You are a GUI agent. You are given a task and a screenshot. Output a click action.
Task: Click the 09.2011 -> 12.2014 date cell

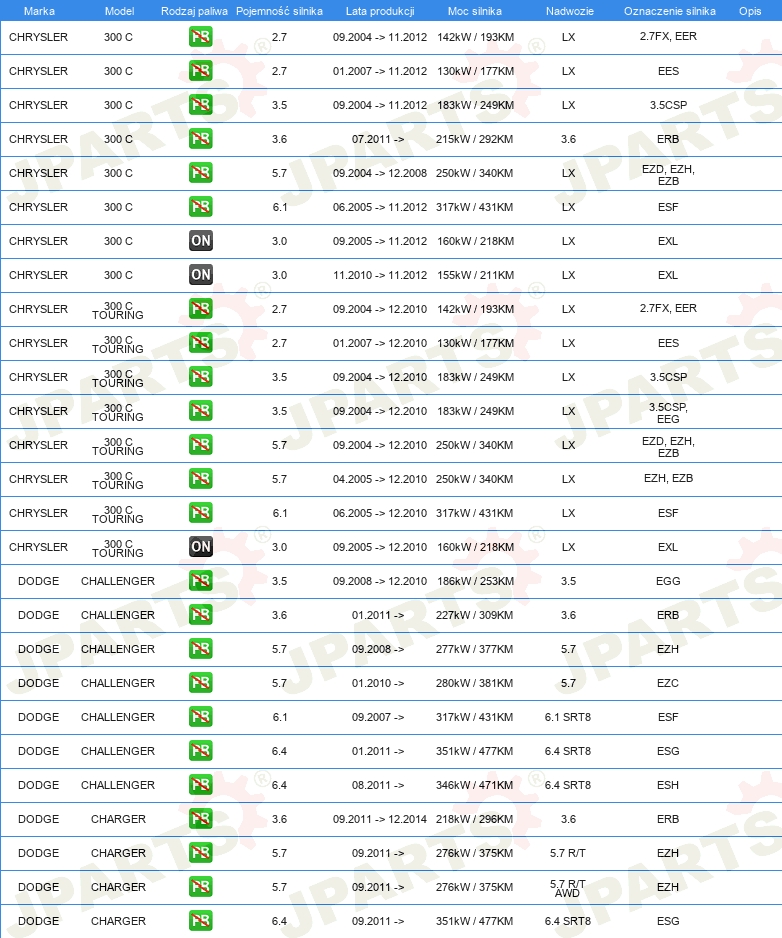[380, 820]
